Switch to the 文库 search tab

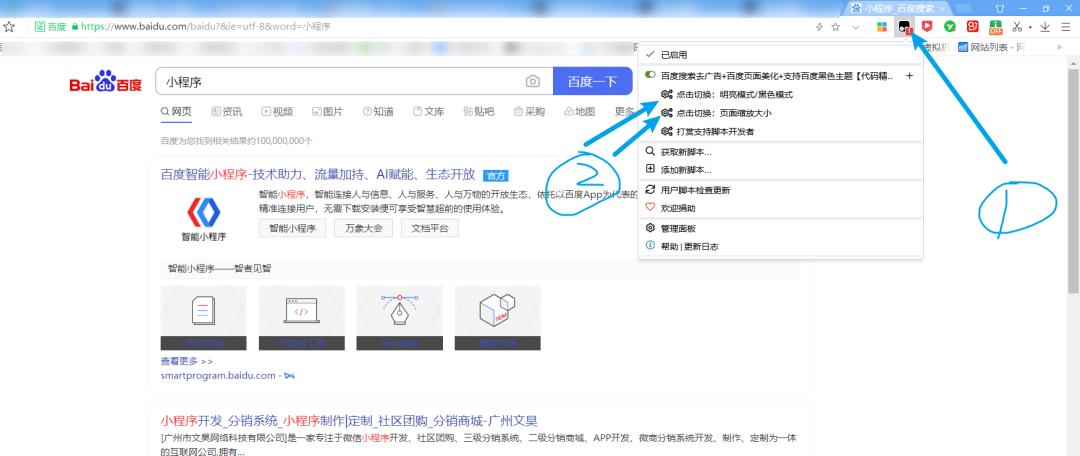[428, 112]
